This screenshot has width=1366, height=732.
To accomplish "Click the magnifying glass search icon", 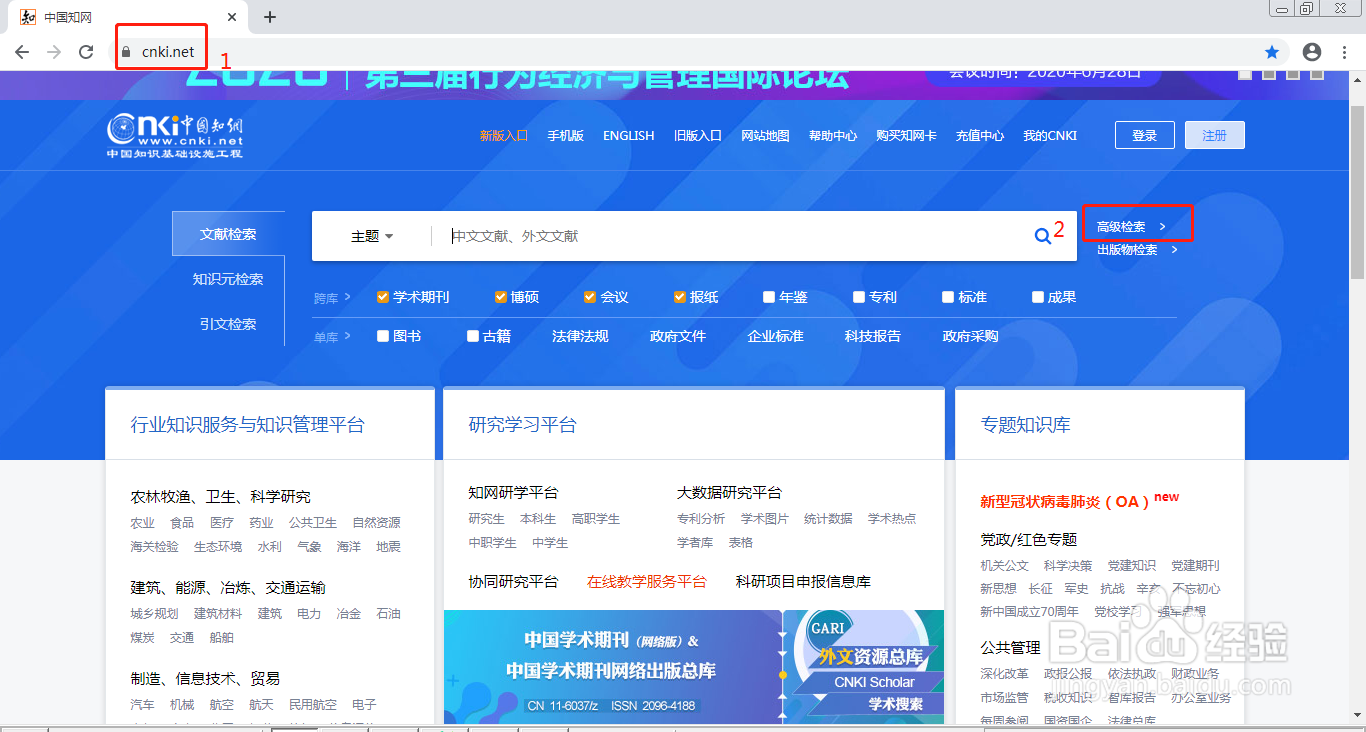I will tap(1042, 235).
